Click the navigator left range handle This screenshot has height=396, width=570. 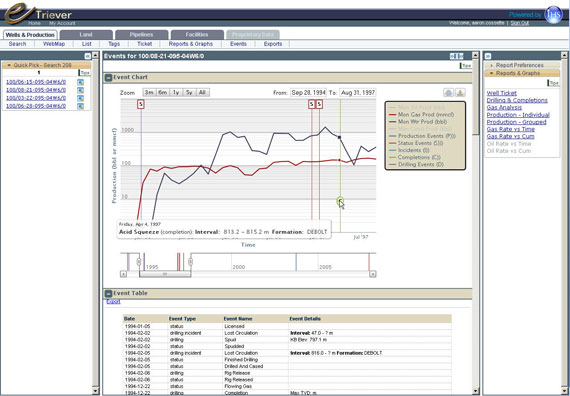(139, 262)
